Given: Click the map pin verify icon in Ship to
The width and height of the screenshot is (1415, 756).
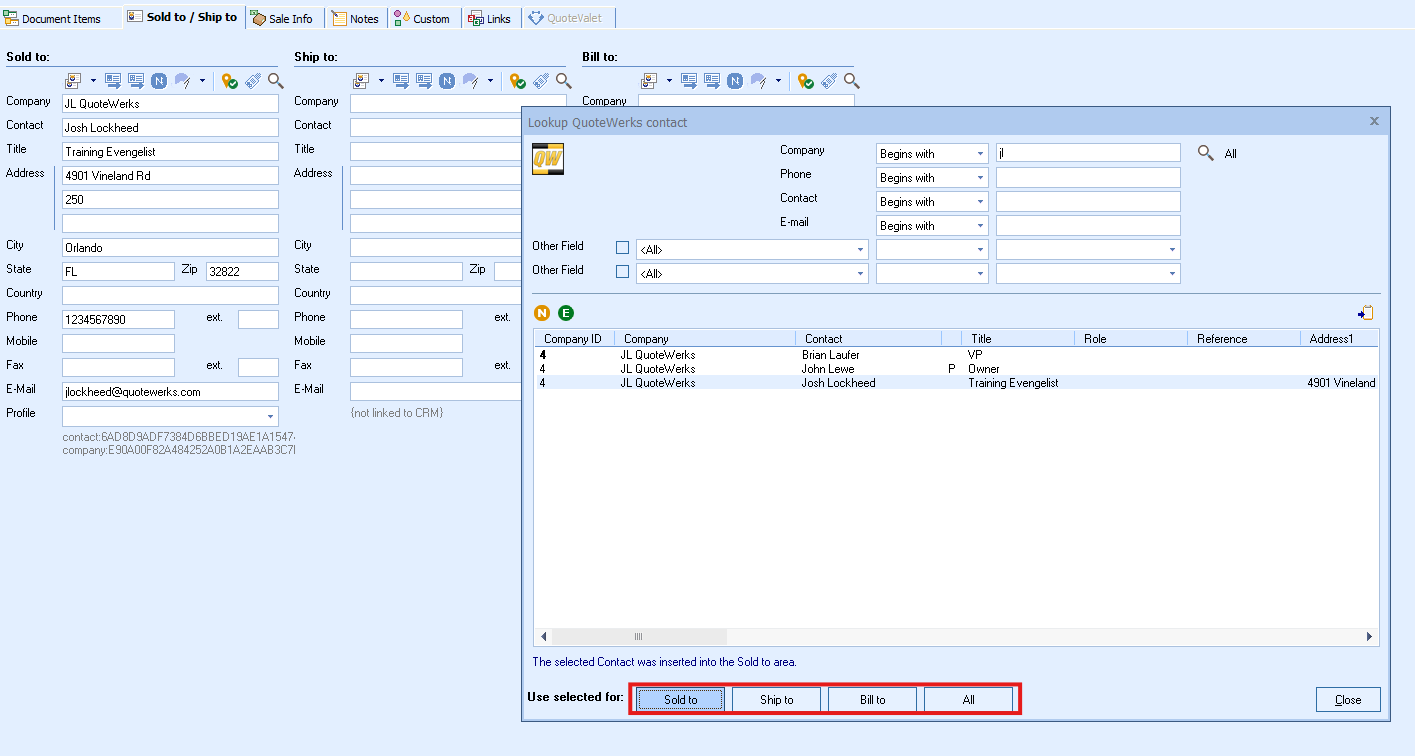Looking at the screenshot, I should point(518,81).
